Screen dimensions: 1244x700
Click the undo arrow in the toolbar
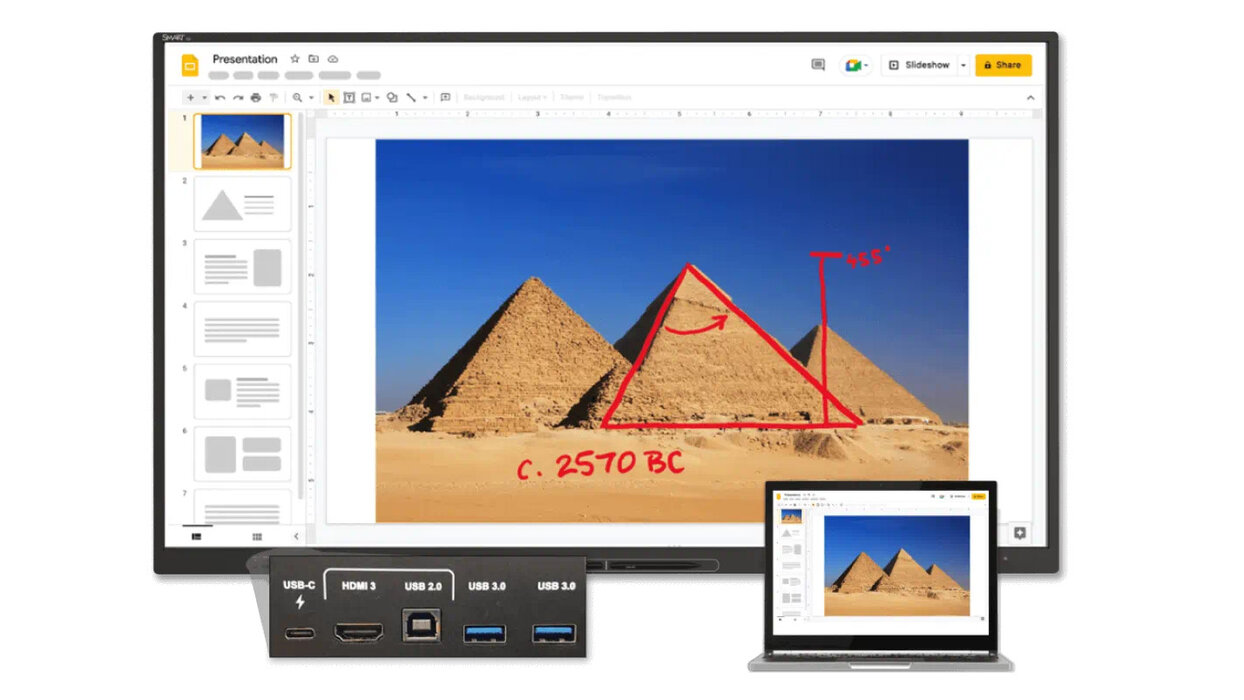click(x=220, y=98)
